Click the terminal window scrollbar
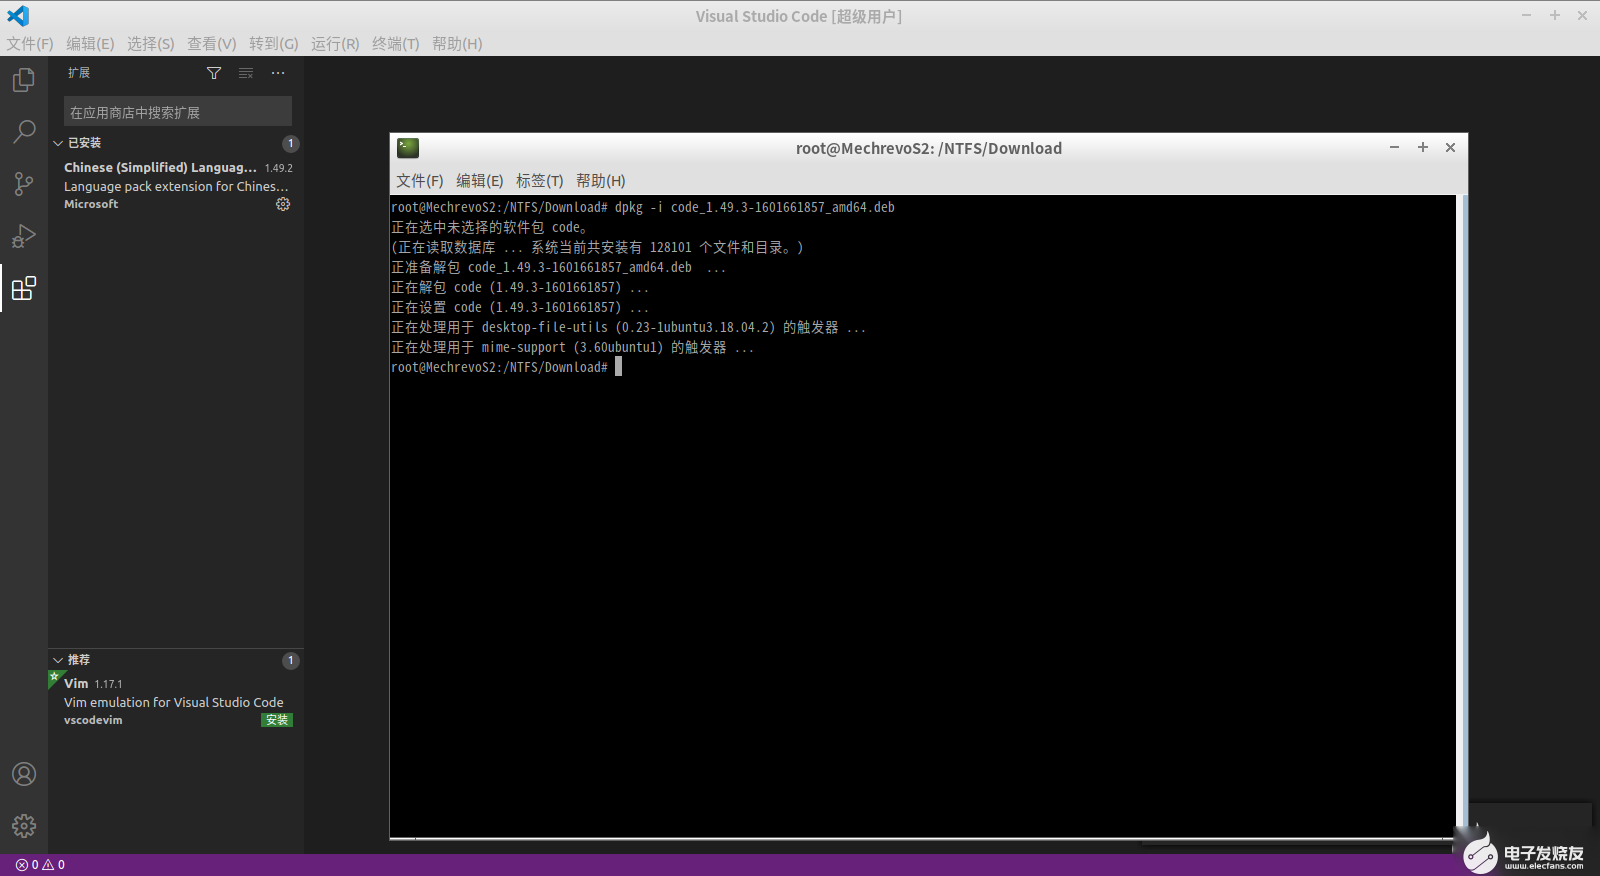1600x876 pixels. 1461,516
